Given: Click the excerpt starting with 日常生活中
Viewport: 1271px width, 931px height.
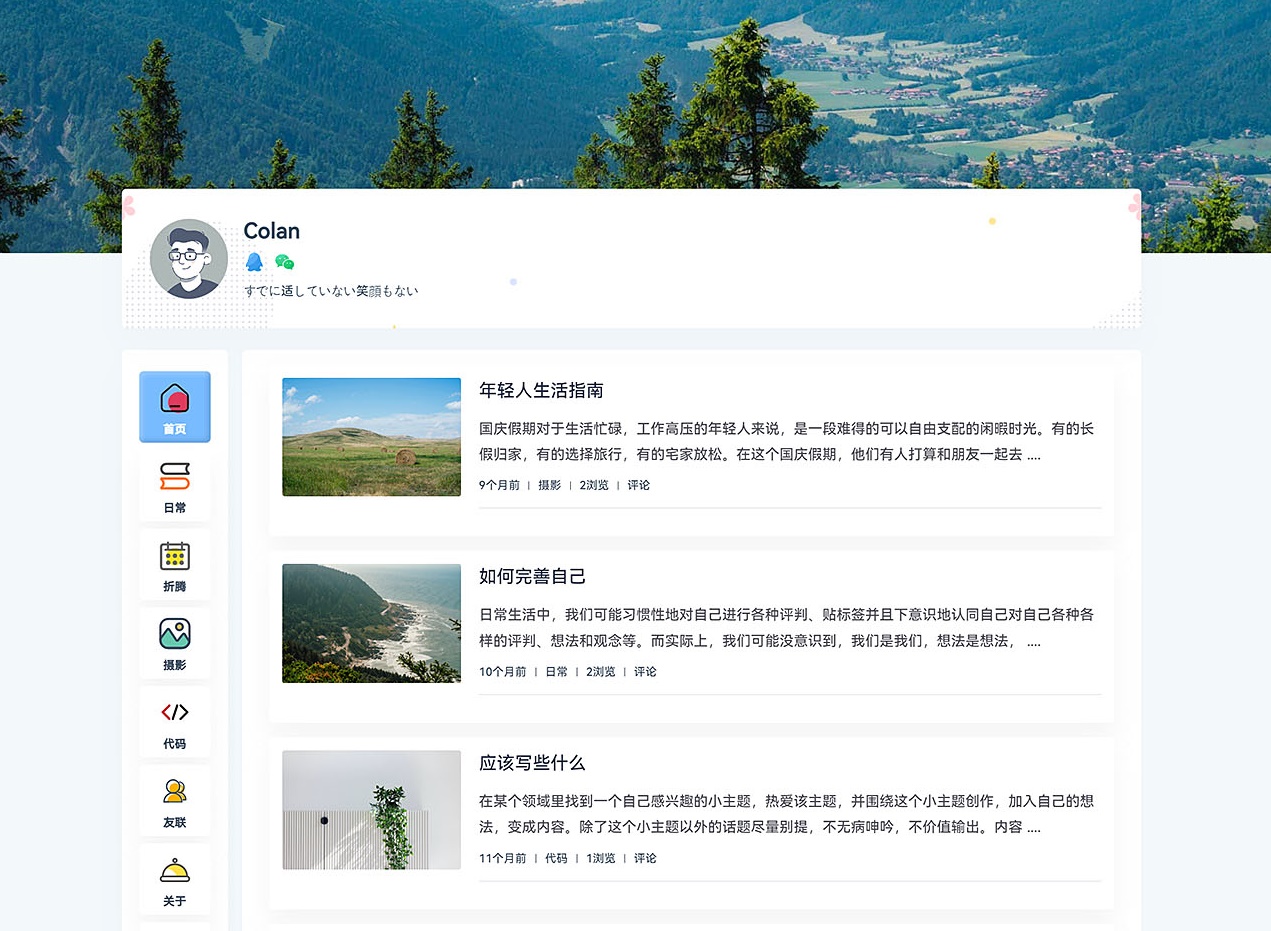Looking at the screenshot, I should pyautogui.click(x=787, y=628).
